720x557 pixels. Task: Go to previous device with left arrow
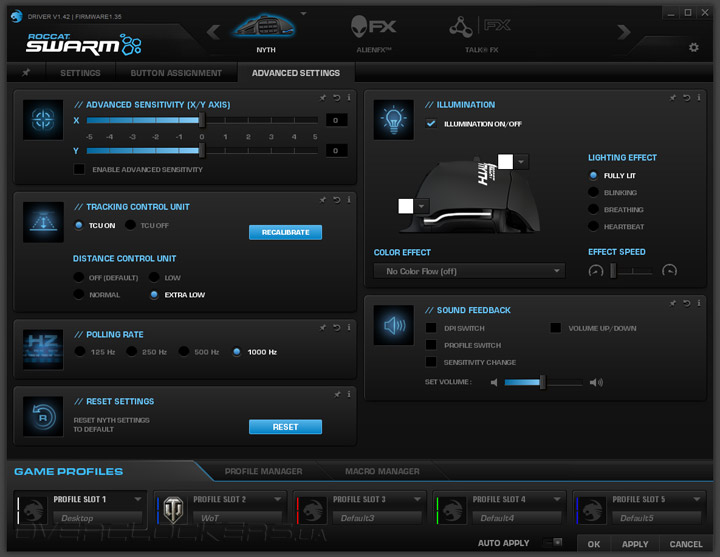[x=213, y=32]
